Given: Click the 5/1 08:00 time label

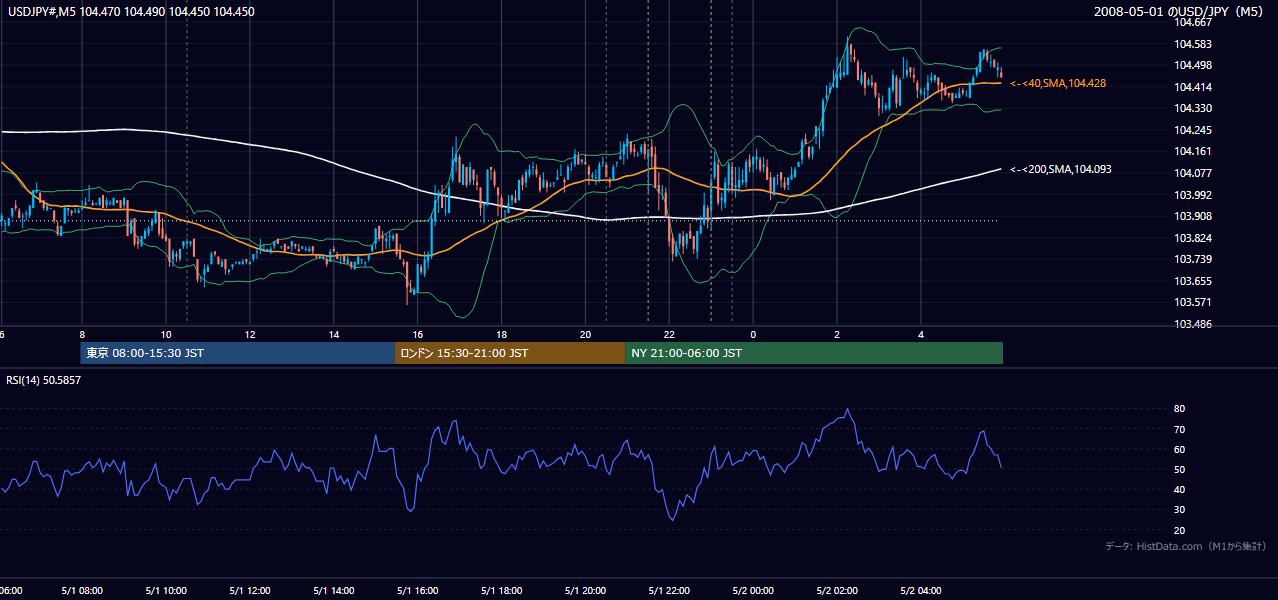Looking at the screenshot, I should pos(83,591).
